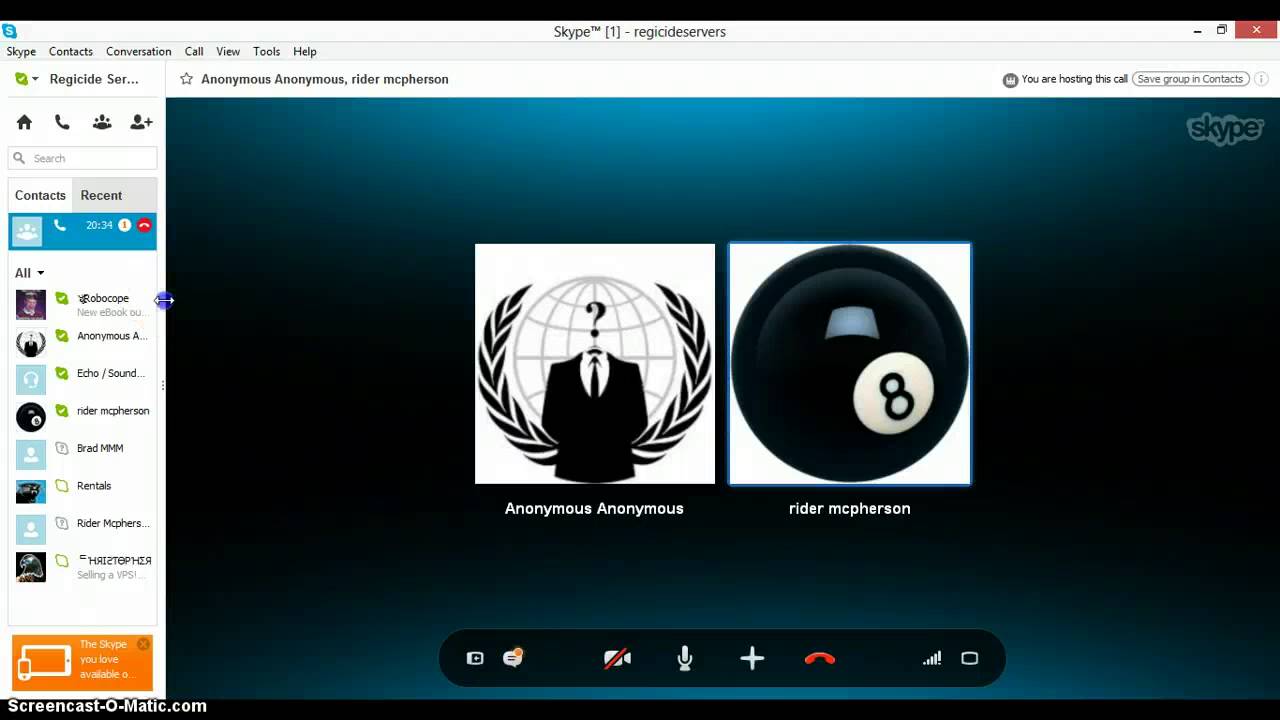Image resolution: width=1280 pixels, height=720 pixels.
Task: Show instant messages in call toolbar
Action: tap(513, 657)
